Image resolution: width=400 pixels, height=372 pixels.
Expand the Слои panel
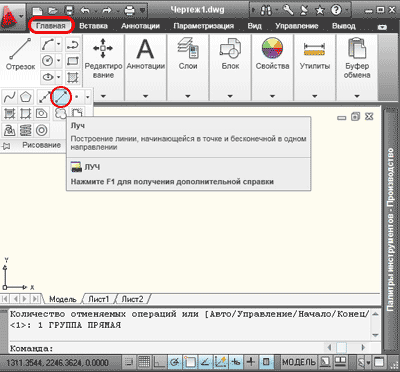point(188,97)
